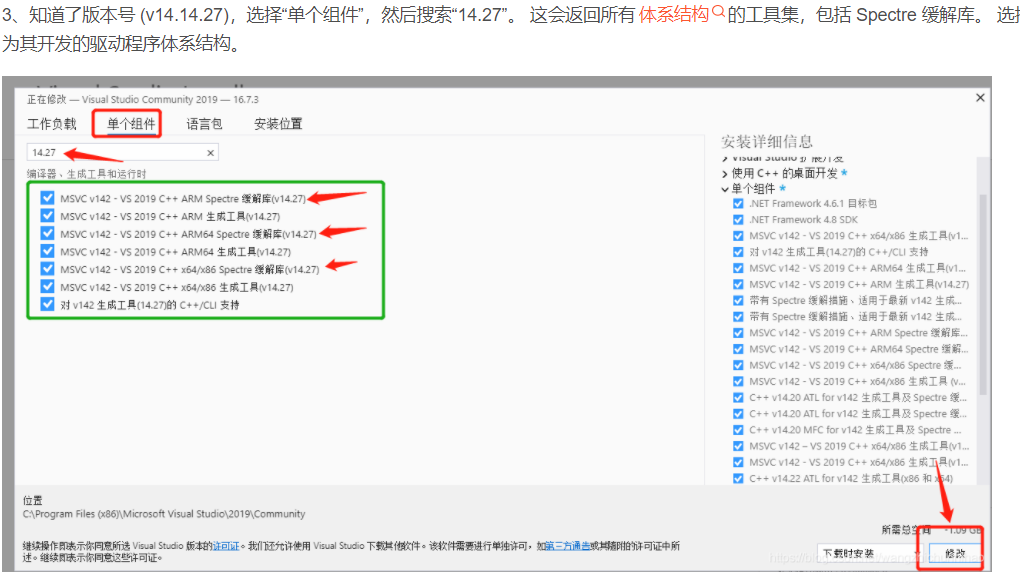Toggle ARM Spectre 缓解库 checkbox in install details
The image size is (1020, 579).
point(738,332)
